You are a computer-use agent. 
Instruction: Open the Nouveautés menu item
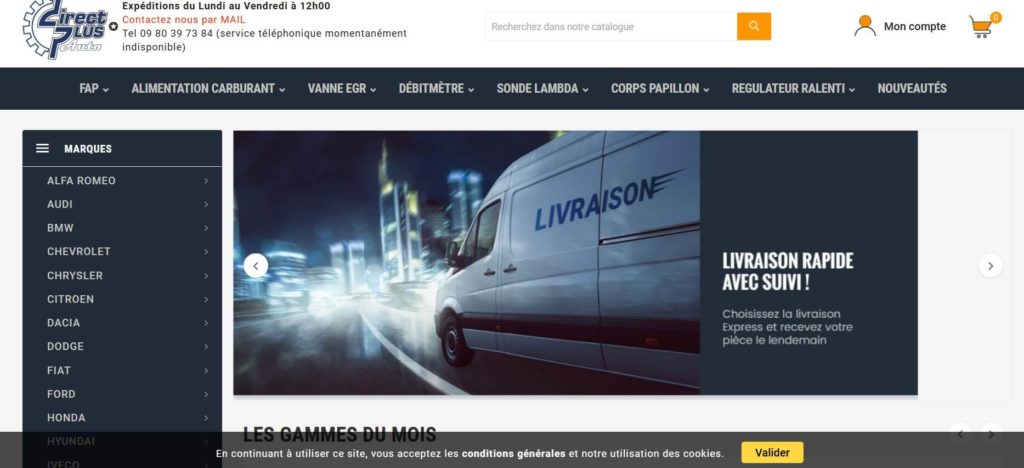pos(912,88)
